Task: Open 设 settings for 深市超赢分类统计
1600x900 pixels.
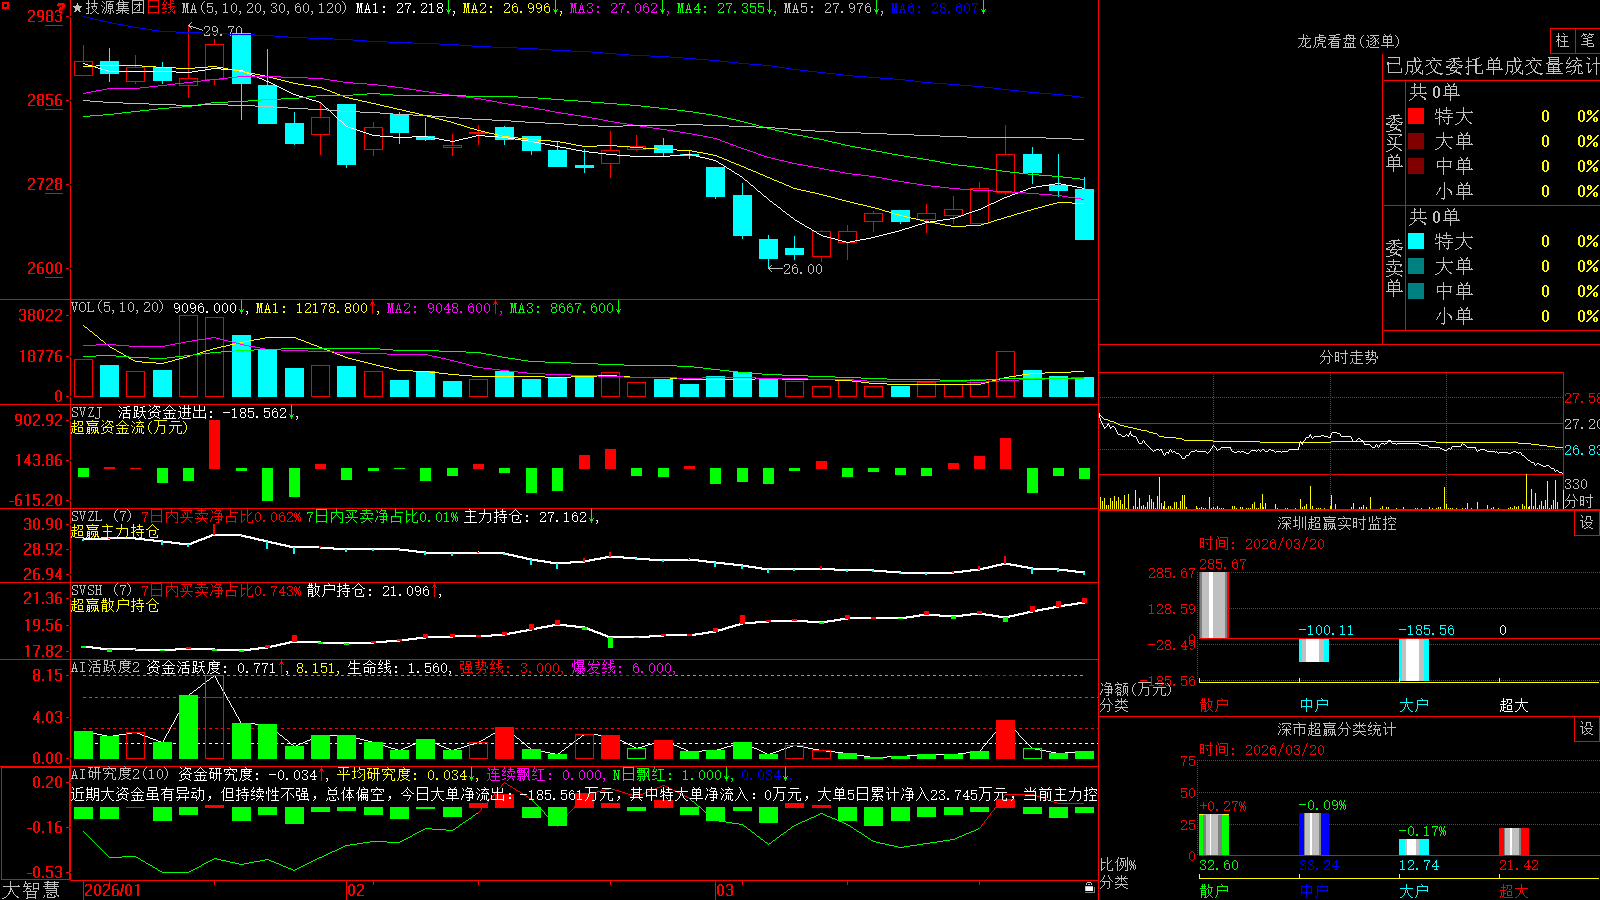Action: tap(1587, 729)
